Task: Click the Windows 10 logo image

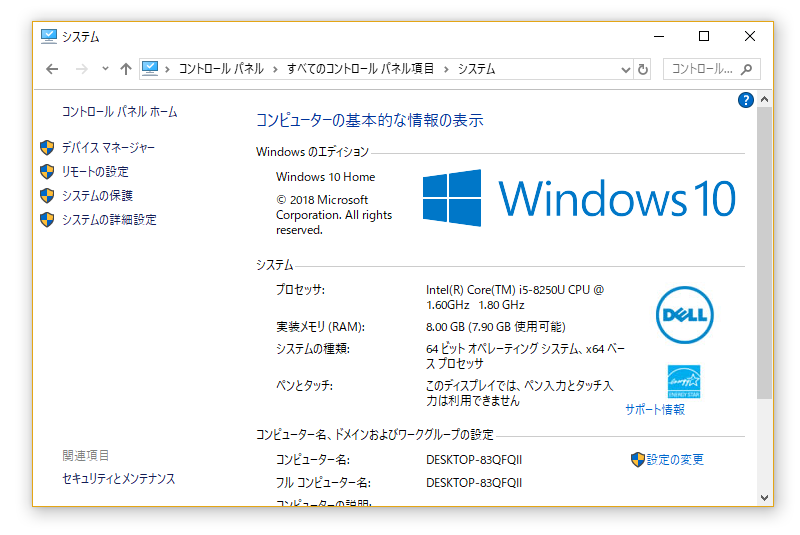Action: point(579,198)
